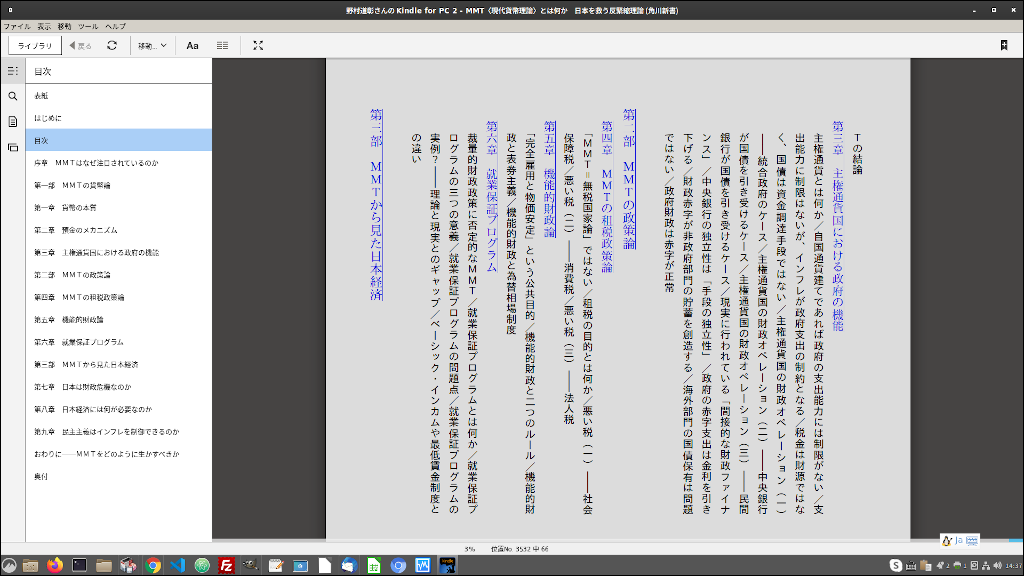Change the column layout view icon
1024x576 pixels.
pos(222,46)
